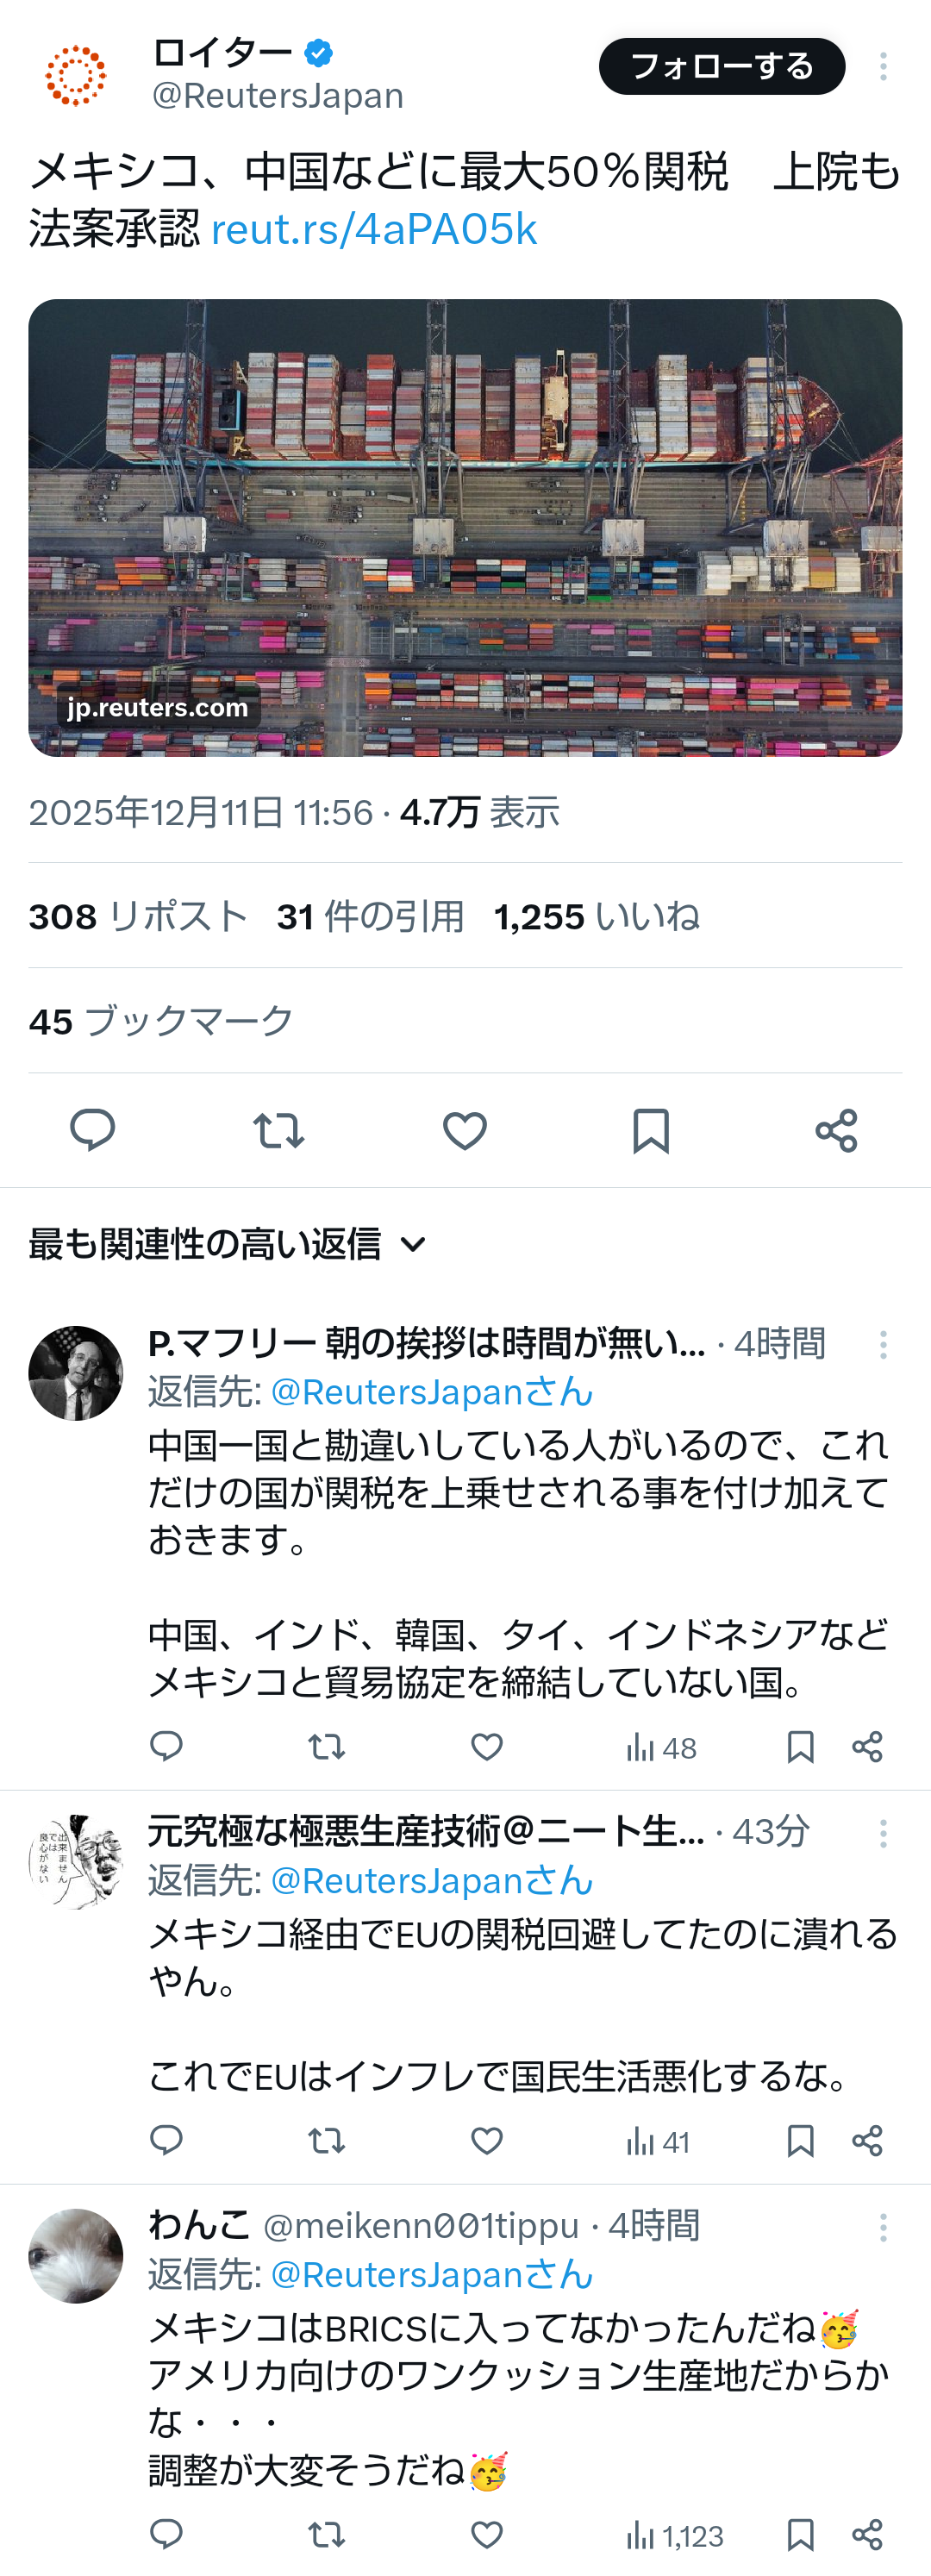Bookmark the main Reuters post
The image size is (931, 2576).
pyautogui.click(x=651, y=1130)
